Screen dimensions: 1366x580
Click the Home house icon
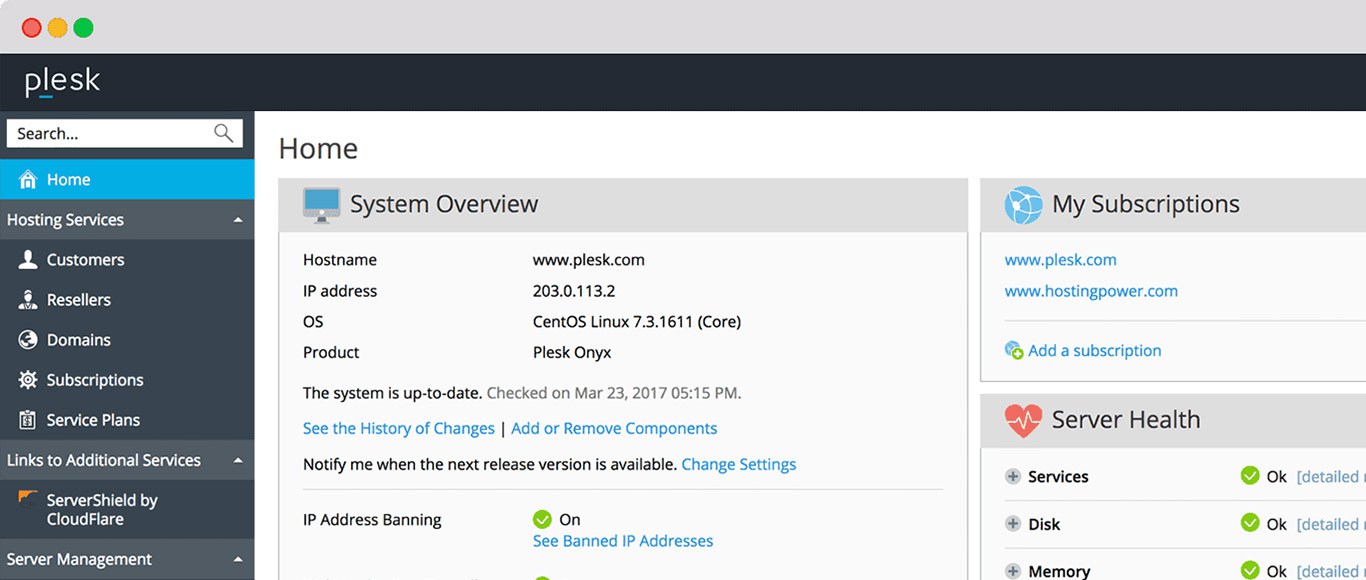[x=28, y=180]
